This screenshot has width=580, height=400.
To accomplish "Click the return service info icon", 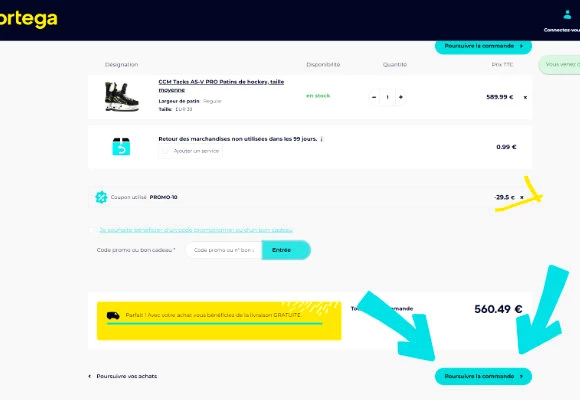I will click(321, 139).
